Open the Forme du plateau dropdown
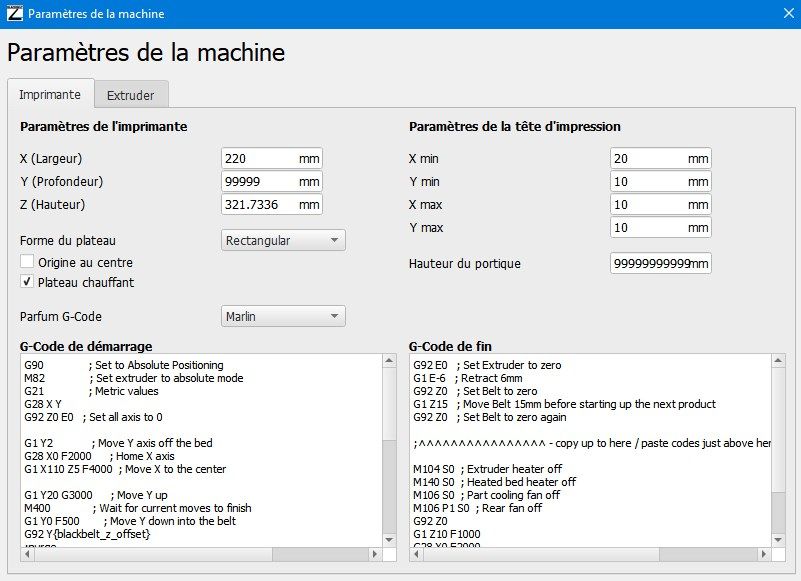 point(283,240)
